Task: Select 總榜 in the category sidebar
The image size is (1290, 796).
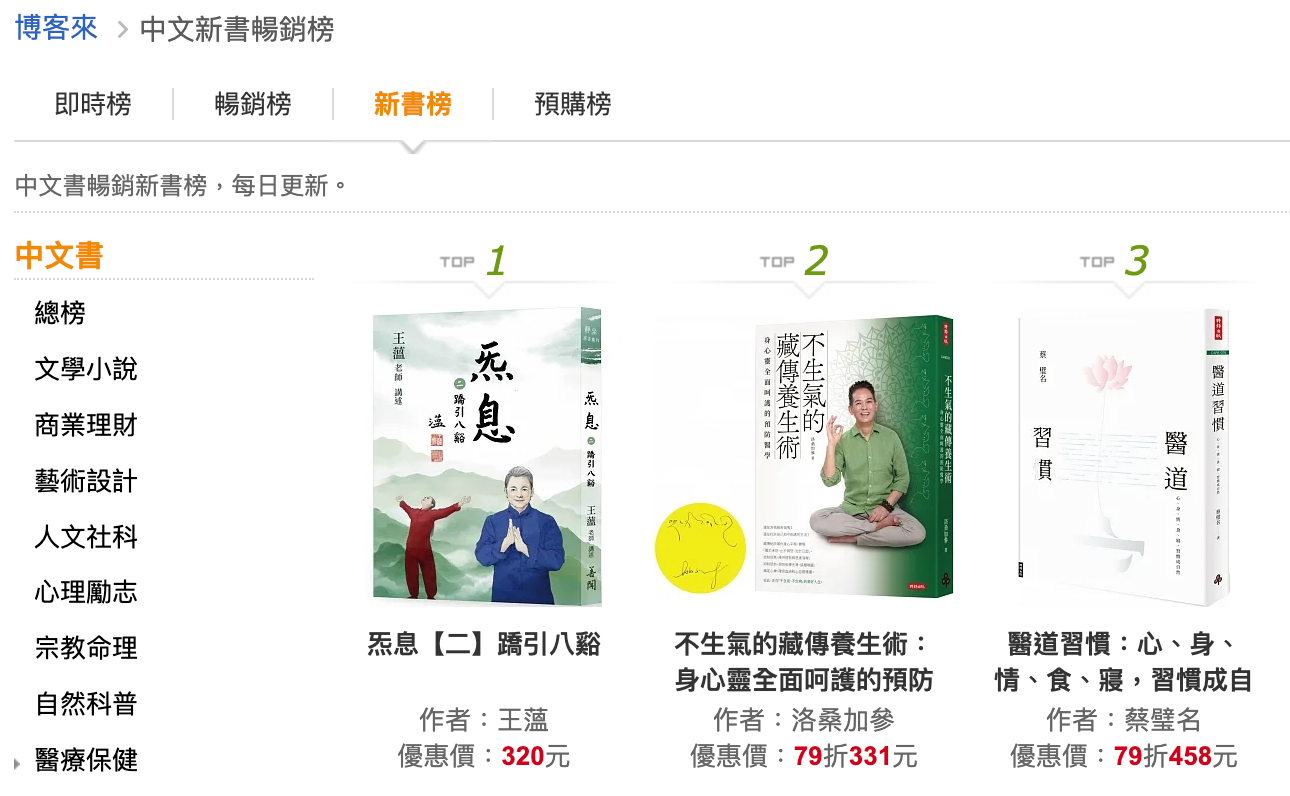Action: click(x=60, y=314)
